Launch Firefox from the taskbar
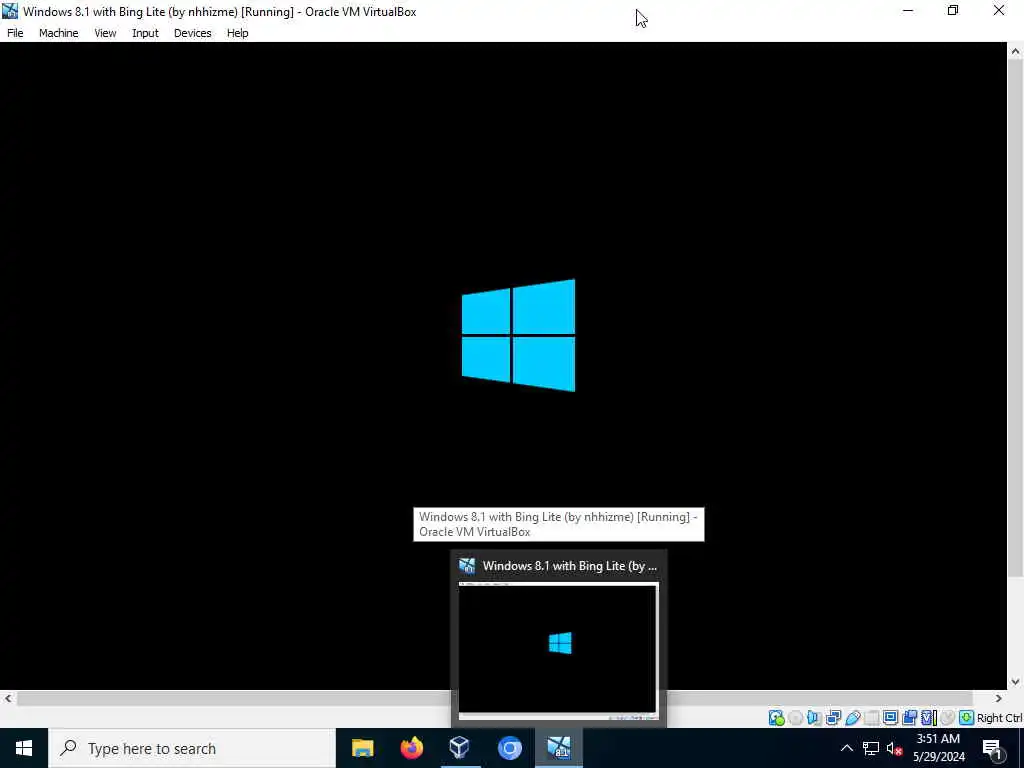Image resolution: width=1024 pixels, height=768 pixels. (411, 748)
